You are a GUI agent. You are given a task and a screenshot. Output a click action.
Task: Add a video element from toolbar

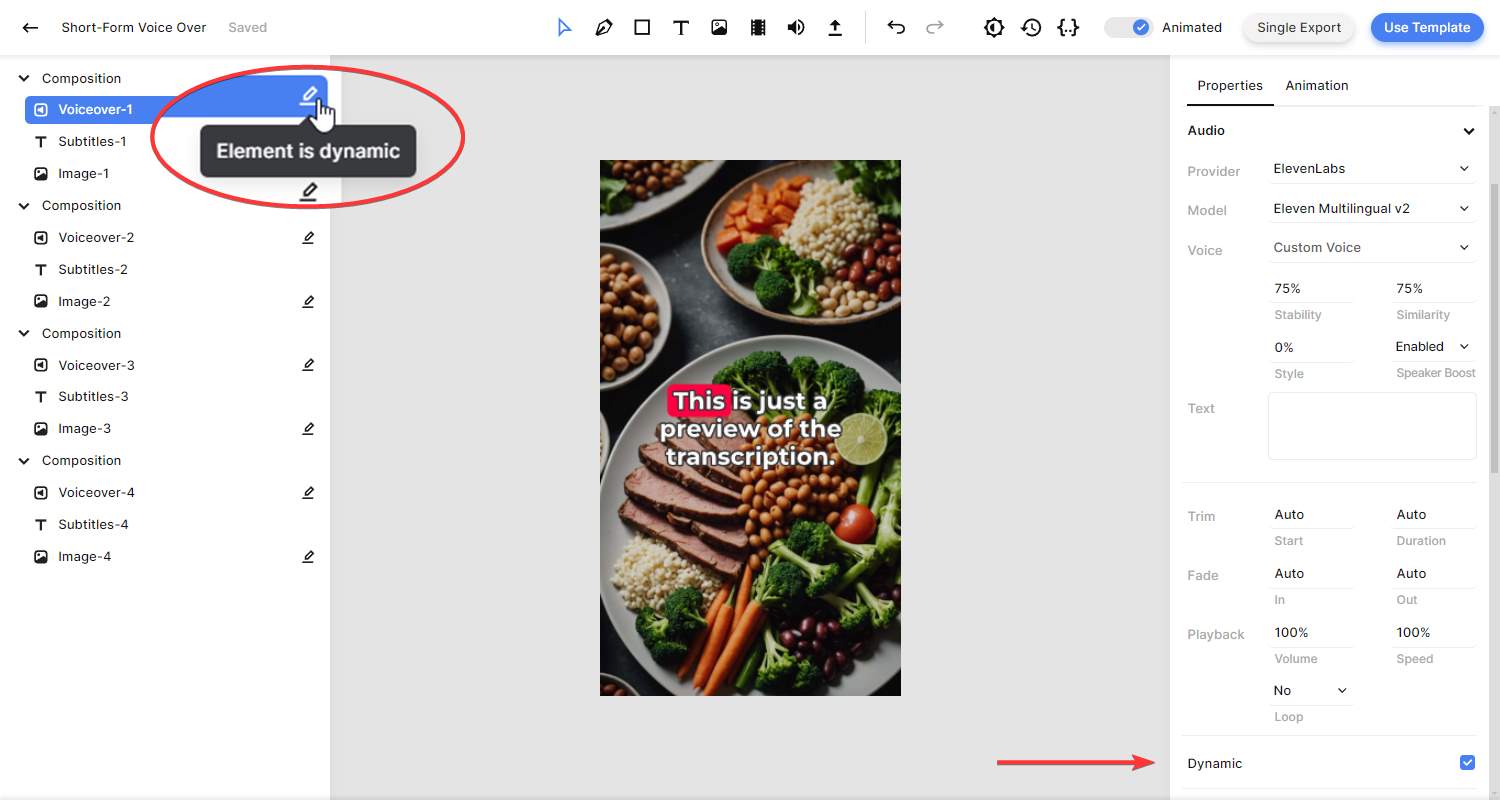(758, 28)
